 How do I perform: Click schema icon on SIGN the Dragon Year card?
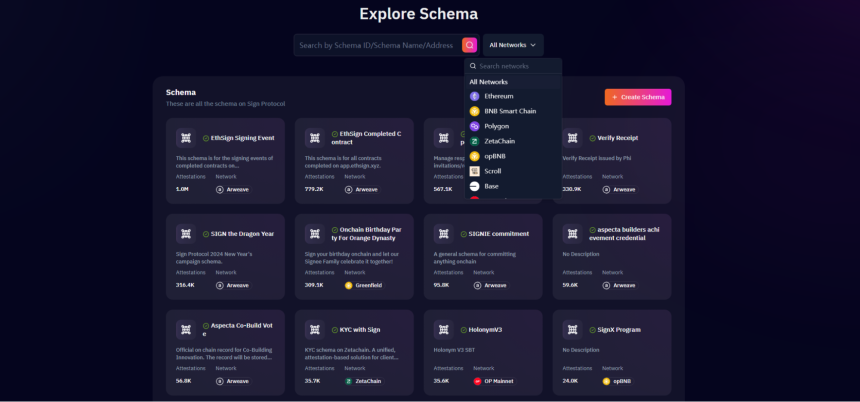[186, 234]
